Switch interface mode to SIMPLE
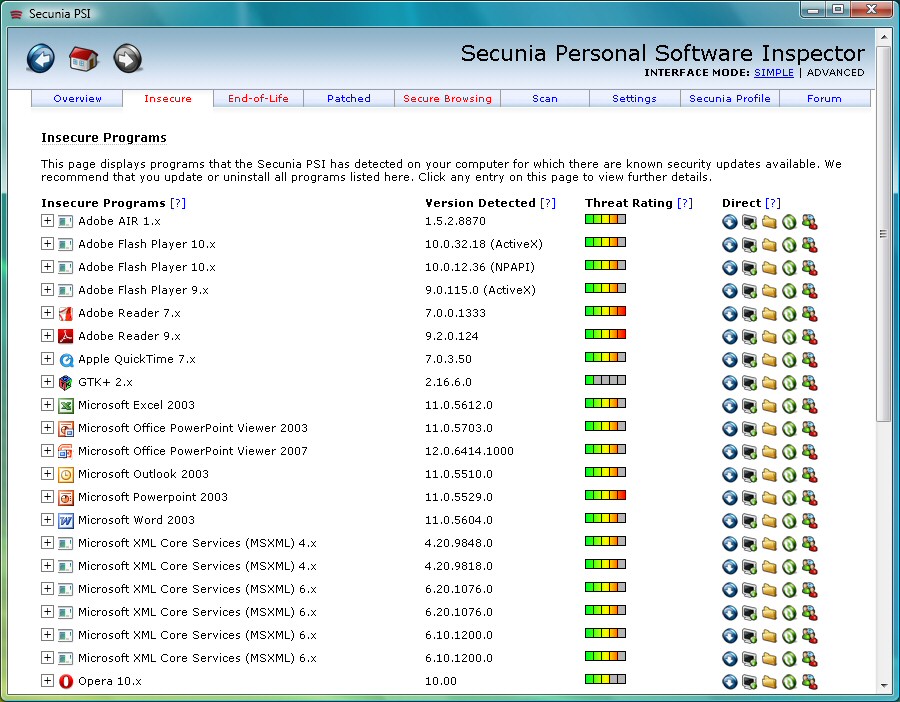 774,72
